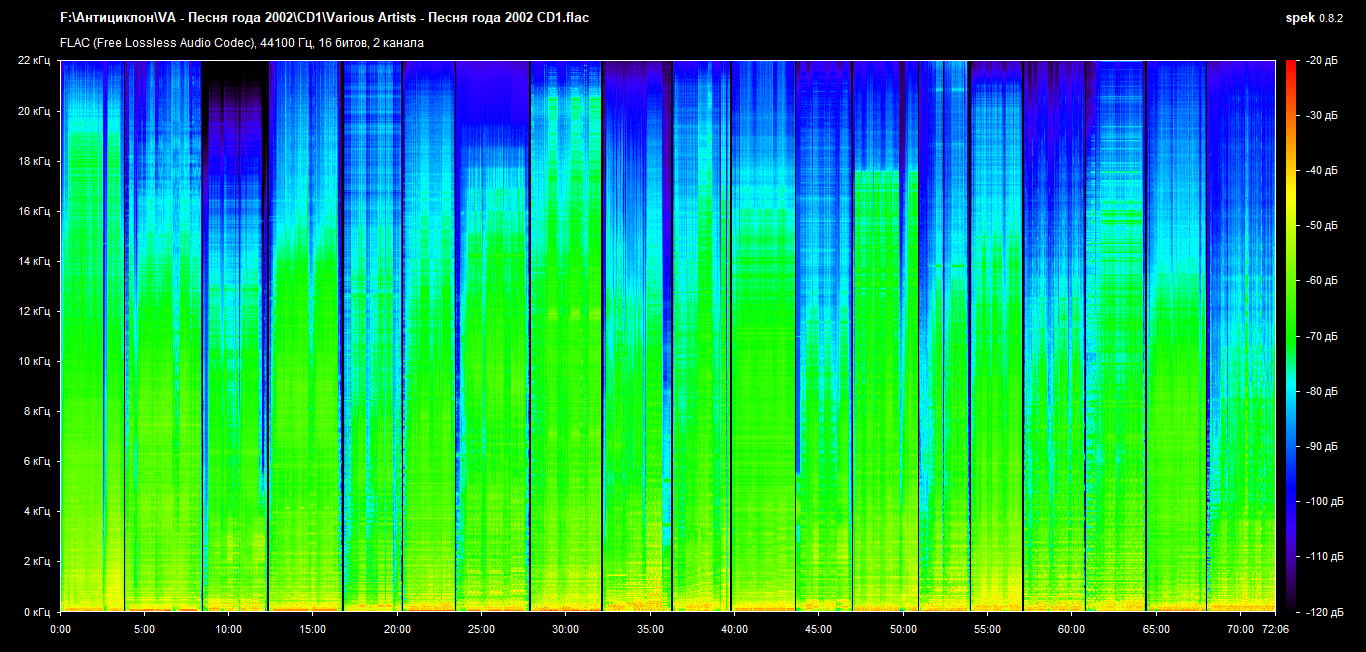Click the 2 кГц frequency label
1366x652 pixels.
(38, 561)
